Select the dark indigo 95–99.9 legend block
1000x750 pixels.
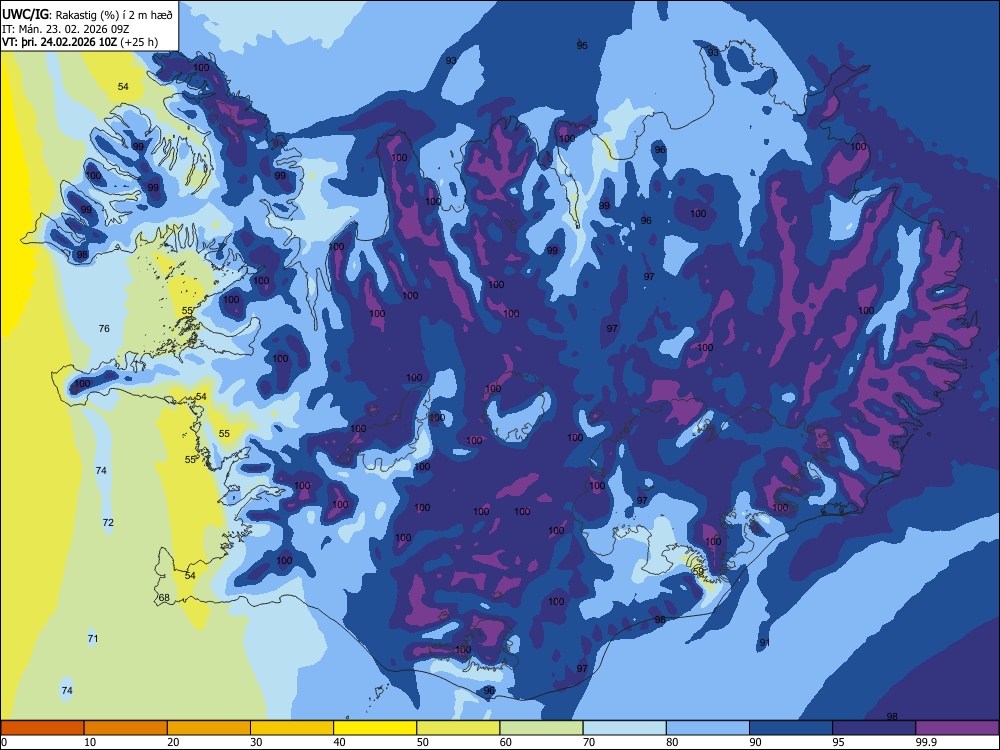(x=874, y=728)
